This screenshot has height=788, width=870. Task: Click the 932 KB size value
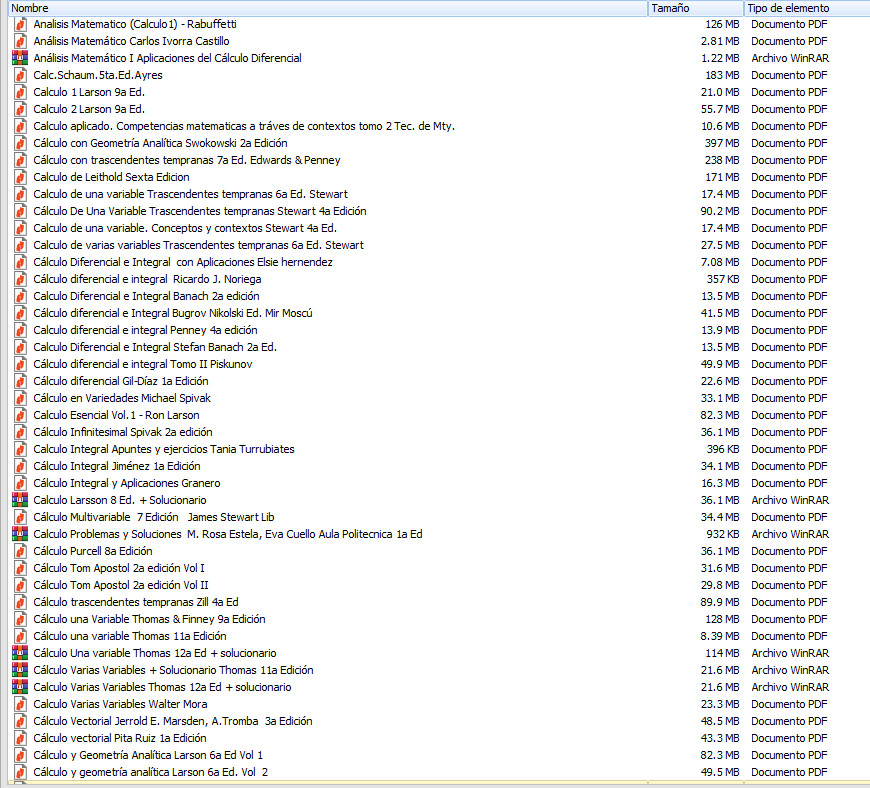tap(723, 534)
